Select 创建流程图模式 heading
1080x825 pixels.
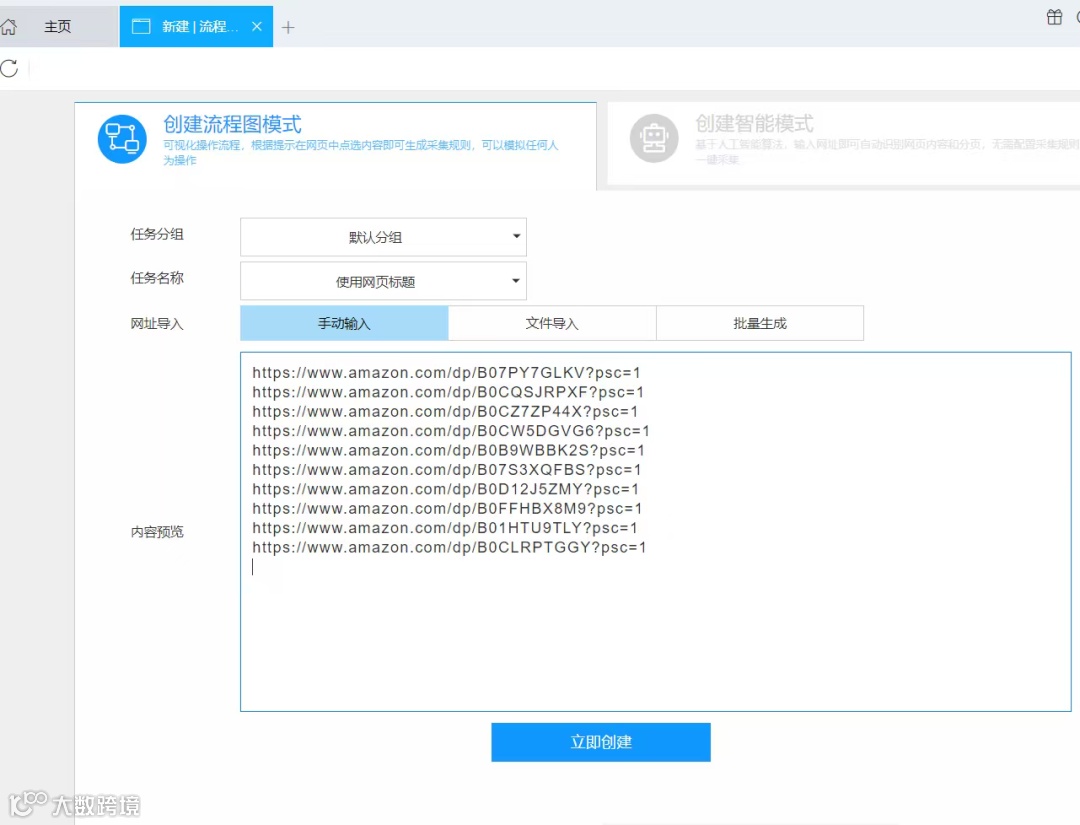(x=232, y=125)
